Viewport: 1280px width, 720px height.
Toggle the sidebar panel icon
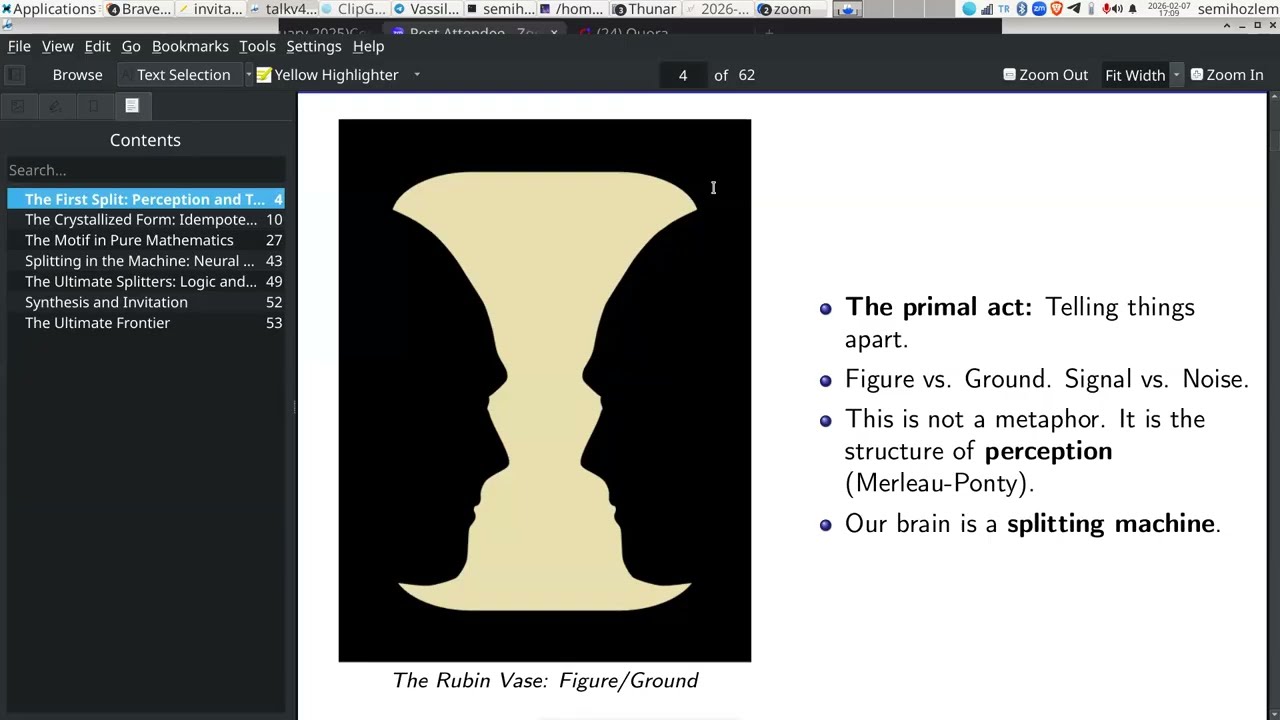pyautogui.click(x=15, y=75)
